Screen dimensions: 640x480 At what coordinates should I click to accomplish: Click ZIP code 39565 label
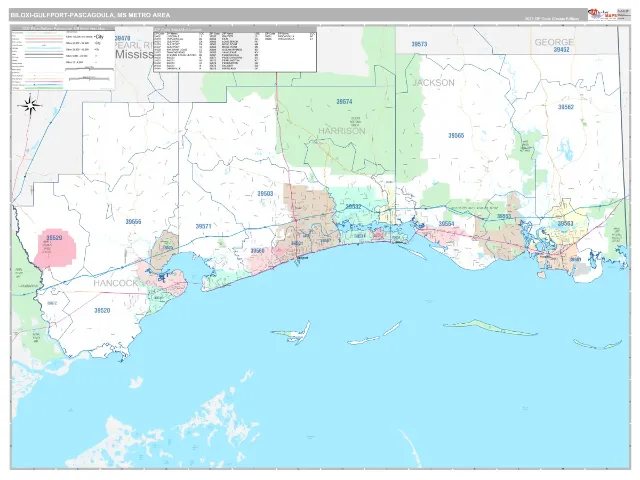tap(456, 136)
